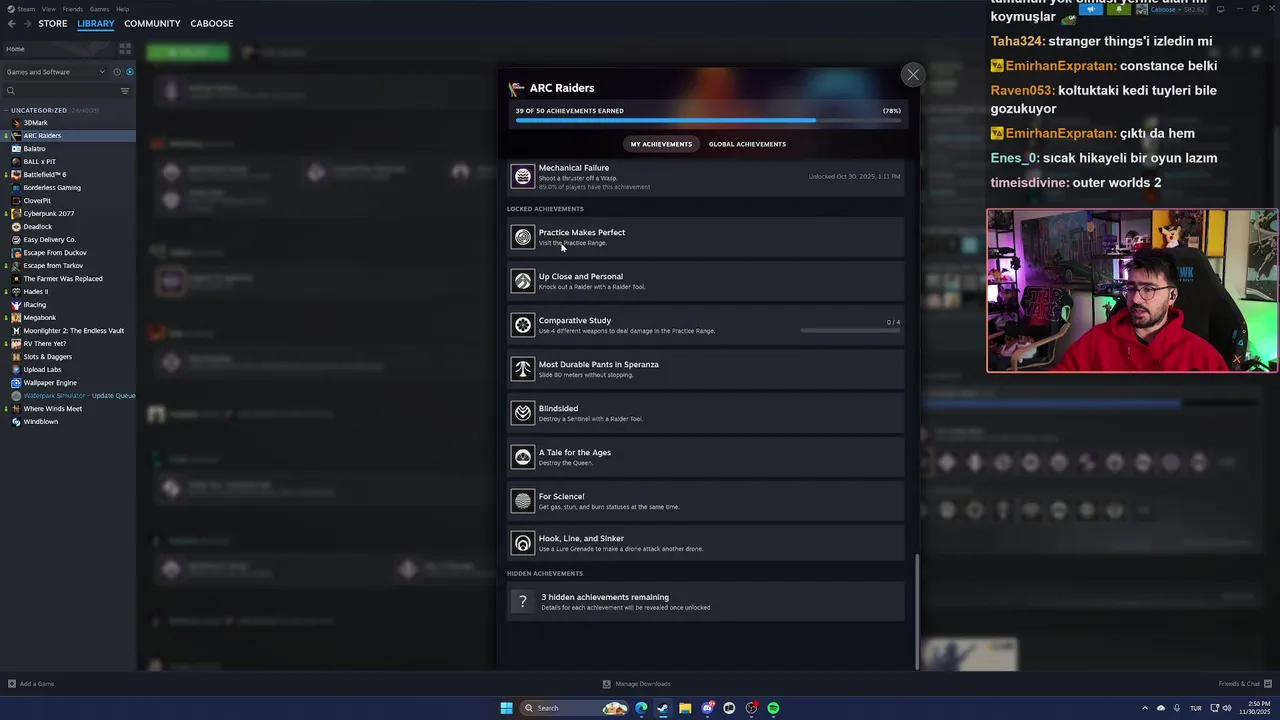Toggle the ready to play filter
The width and height of the screenshot is (1280, 720).
tap(129, 72)
